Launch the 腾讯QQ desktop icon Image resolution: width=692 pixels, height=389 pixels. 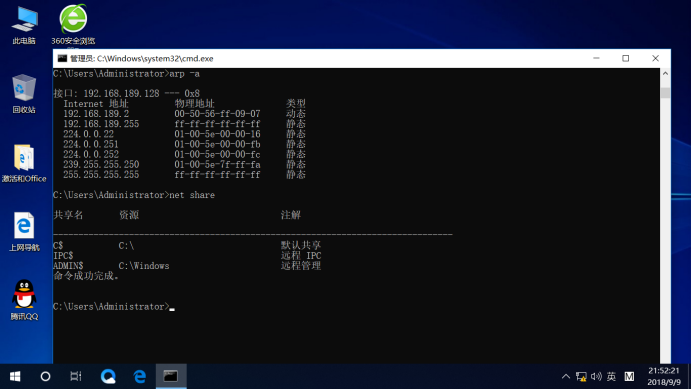click(x=24, y=300)
